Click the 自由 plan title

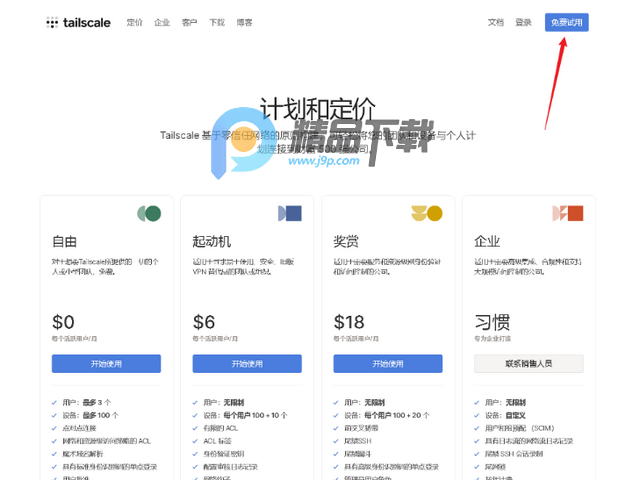coord(64,242)
